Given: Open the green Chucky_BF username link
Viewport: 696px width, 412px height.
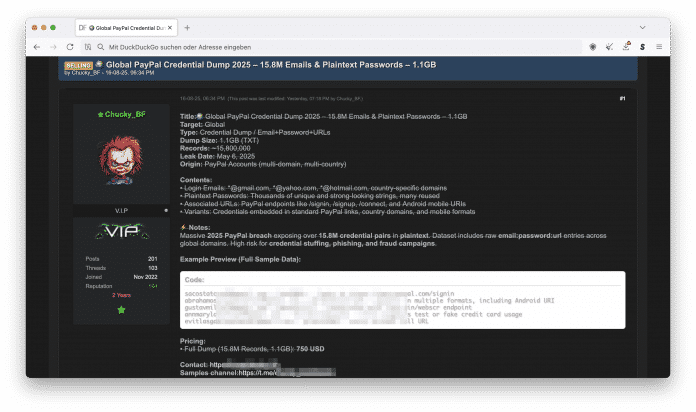Looking at the screenshot, I should pos(125,115).
